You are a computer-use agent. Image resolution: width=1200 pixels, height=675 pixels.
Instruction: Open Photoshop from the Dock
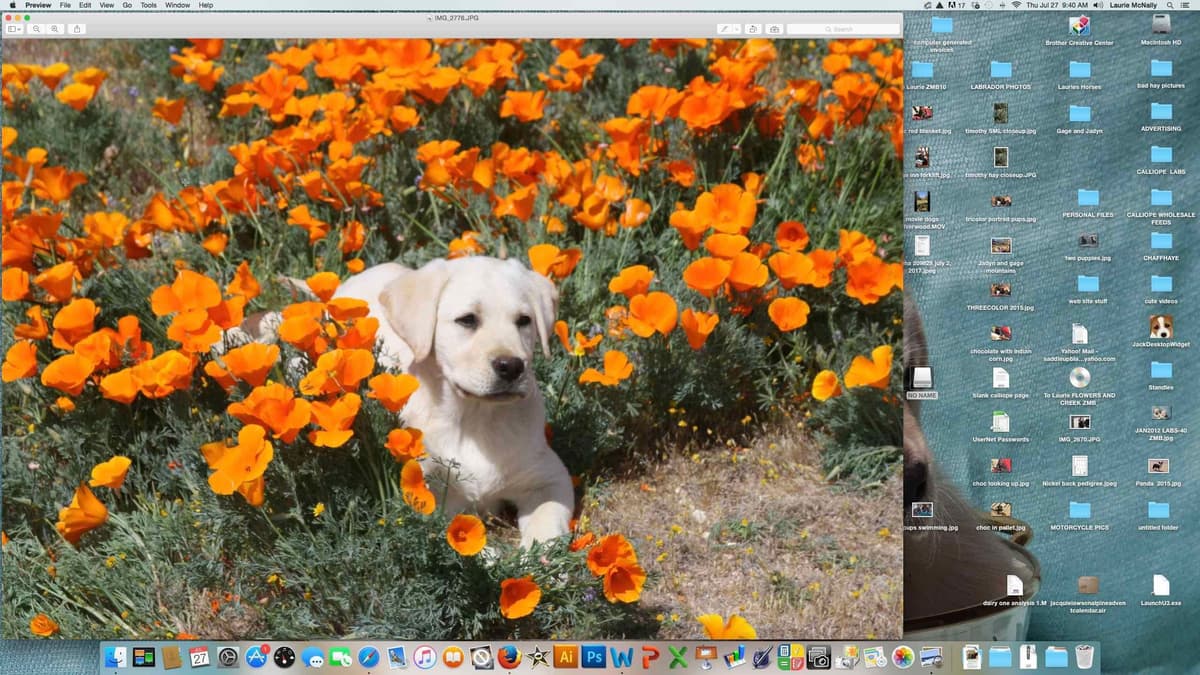point(594,657)
